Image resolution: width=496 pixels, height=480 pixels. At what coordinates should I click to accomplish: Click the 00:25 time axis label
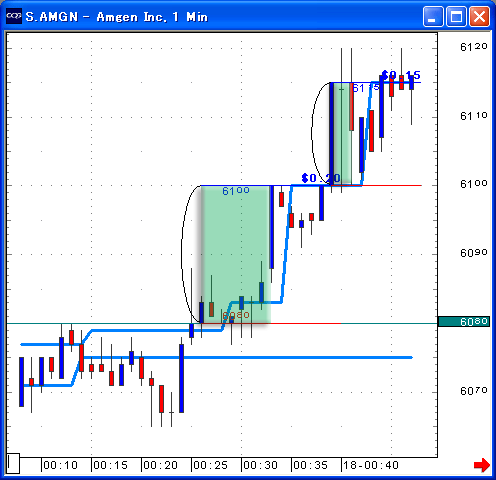(x=210, y=465)
